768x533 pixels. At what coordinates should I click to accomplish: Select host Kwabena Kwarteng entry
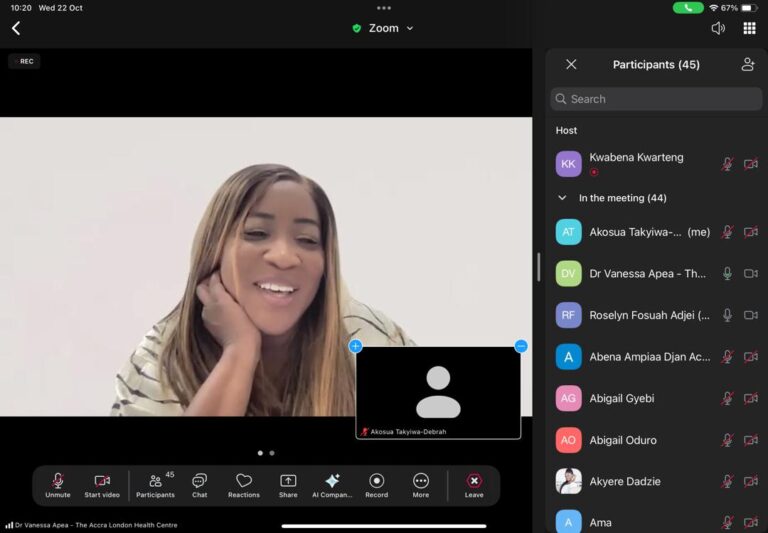click(x=636, y=158)
